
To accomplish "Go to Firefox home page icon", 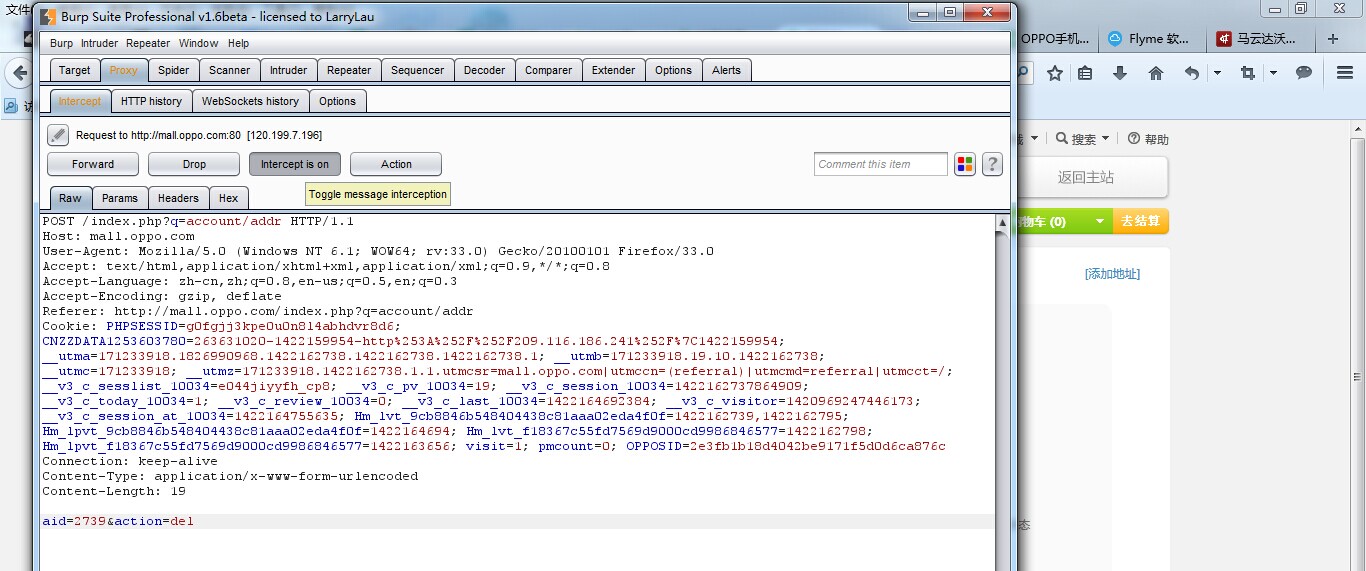I will pyautogui.click(x=1156, y=73).
